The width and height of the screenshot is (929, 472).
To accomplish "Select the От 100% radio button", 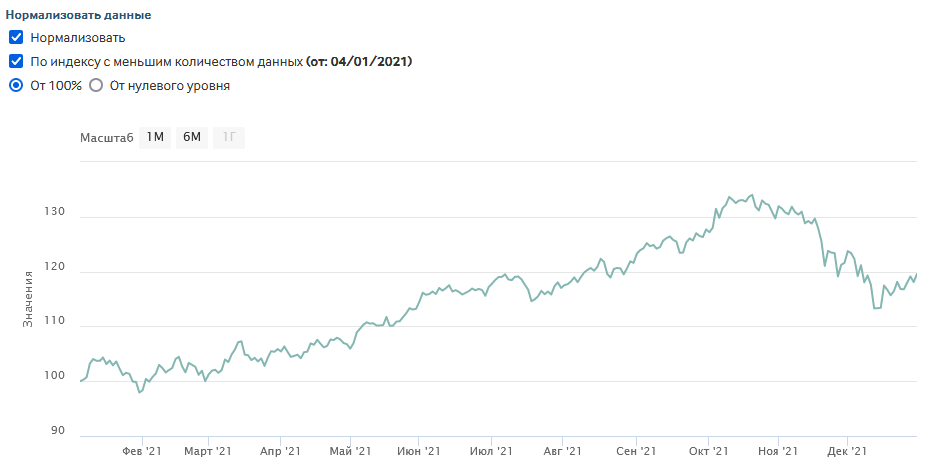I will [16, 86].
